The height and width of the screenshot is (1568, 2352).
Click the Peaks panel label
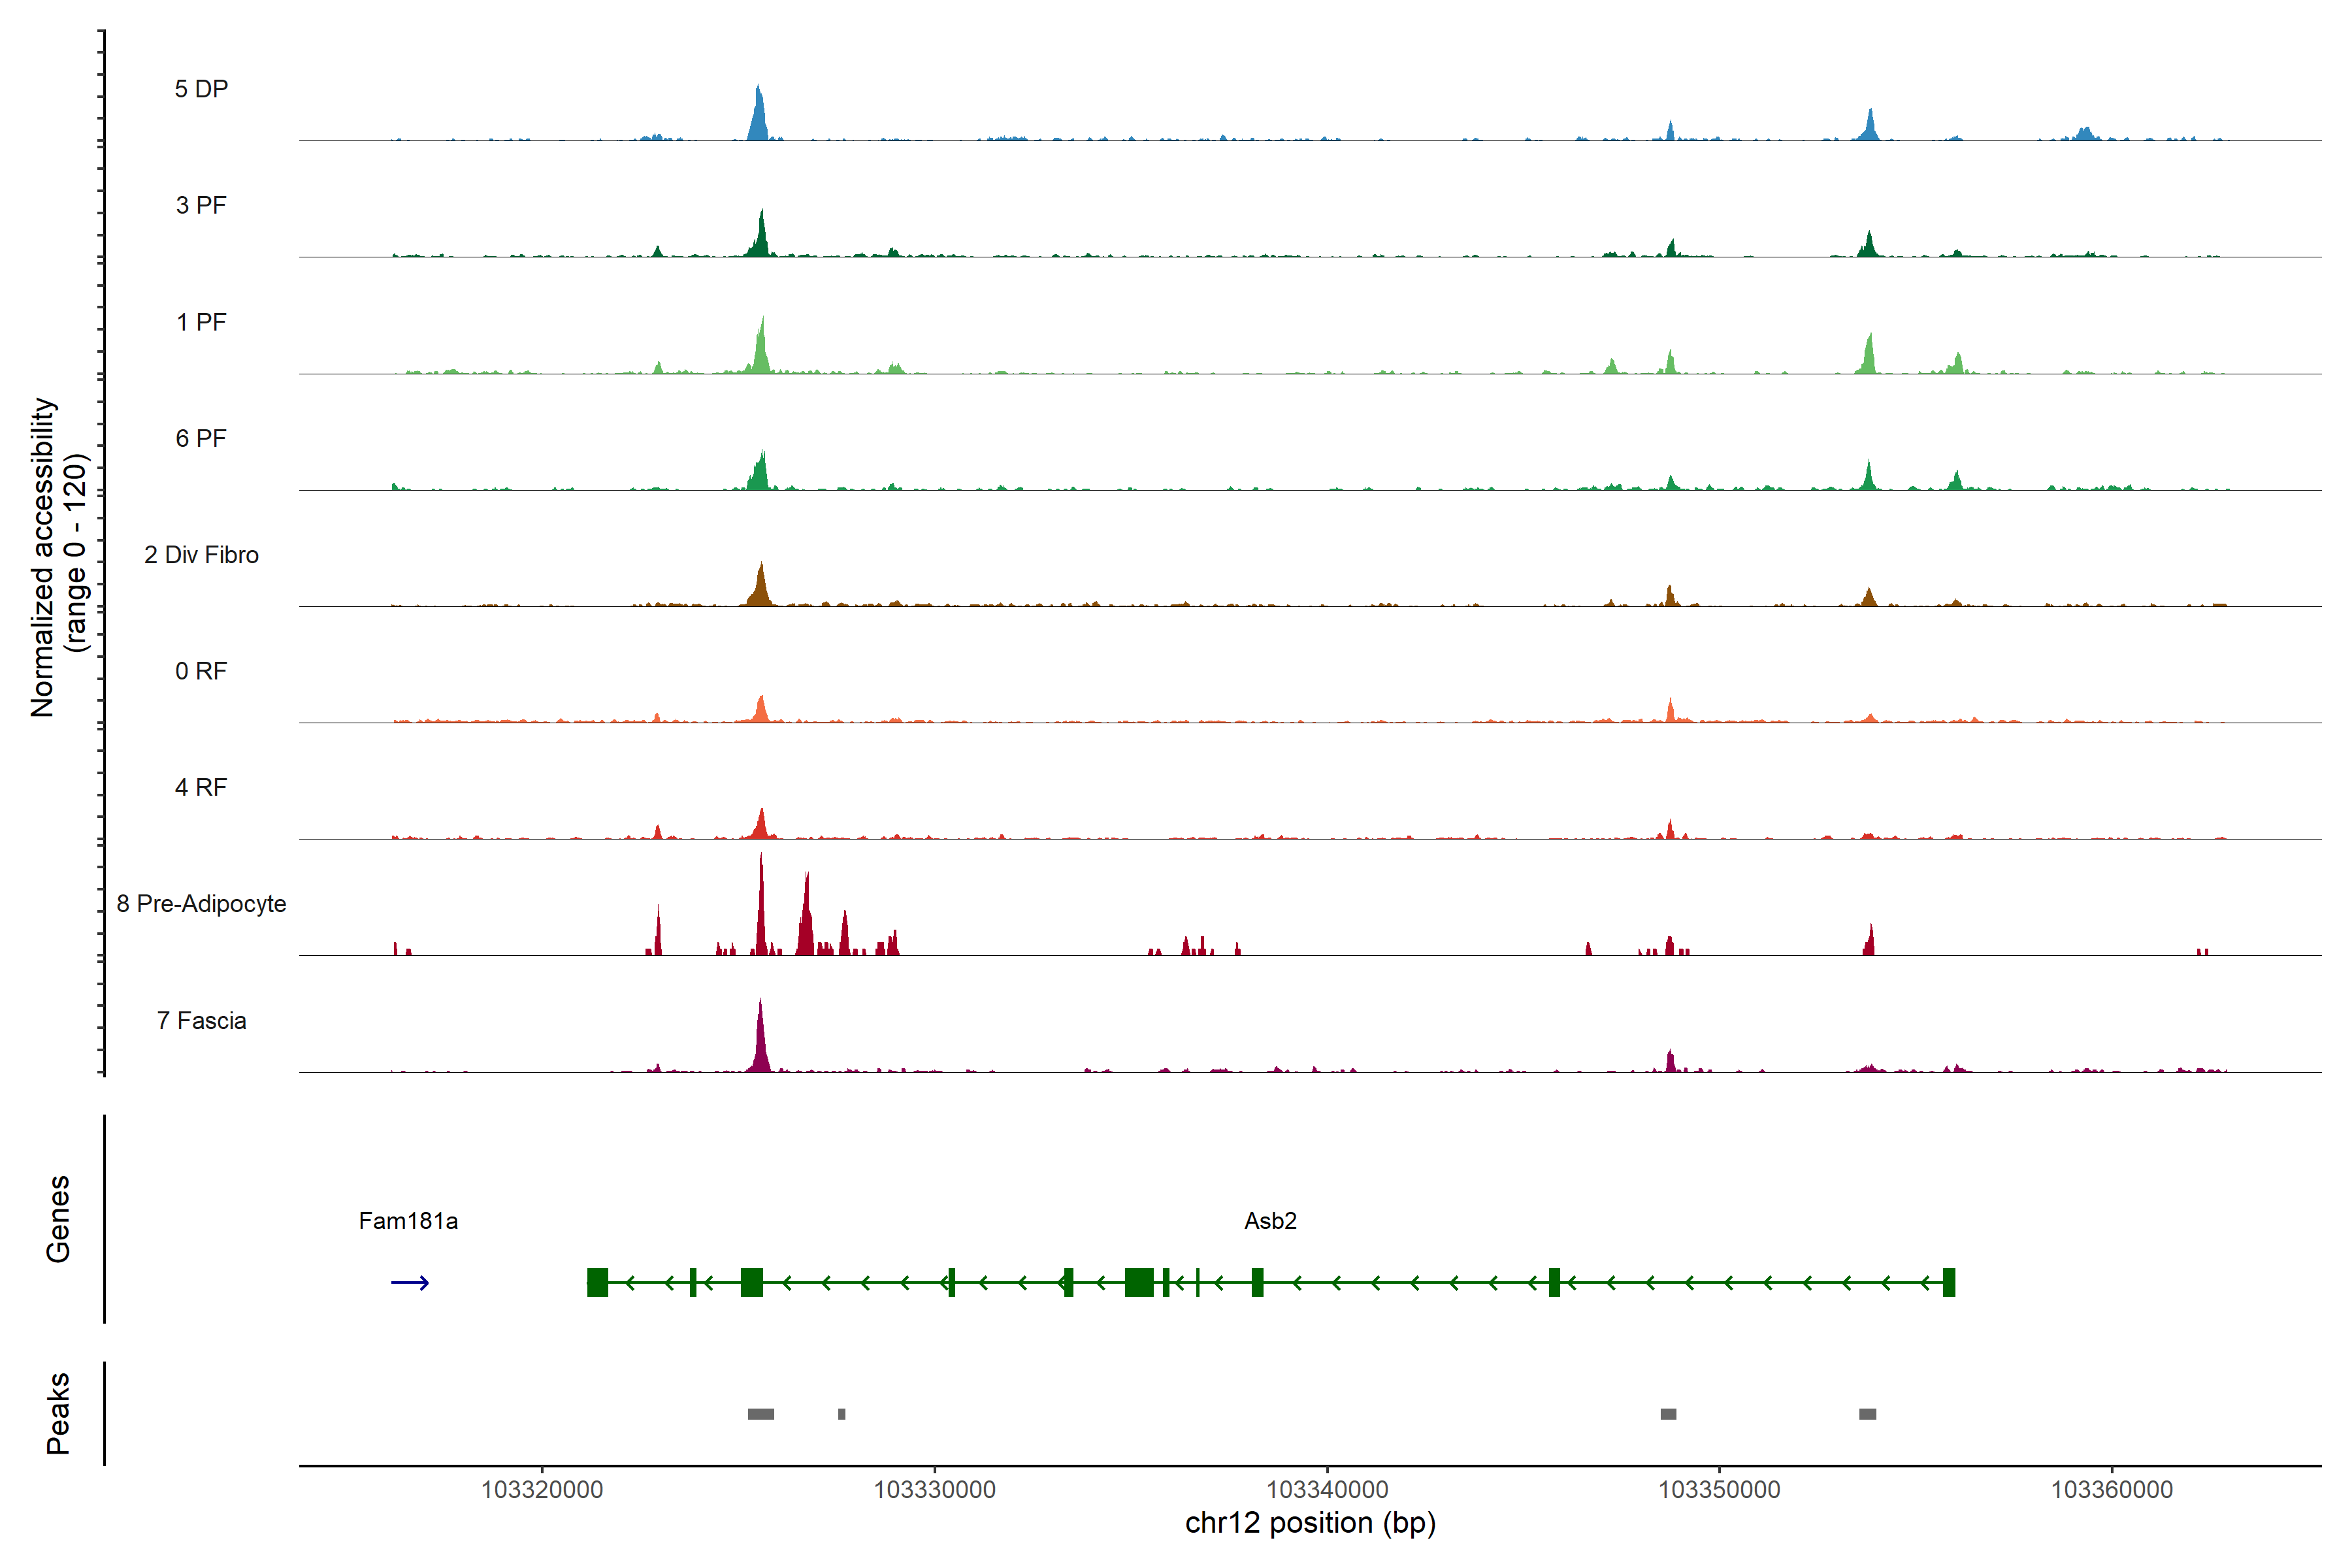coord(58,1413)
